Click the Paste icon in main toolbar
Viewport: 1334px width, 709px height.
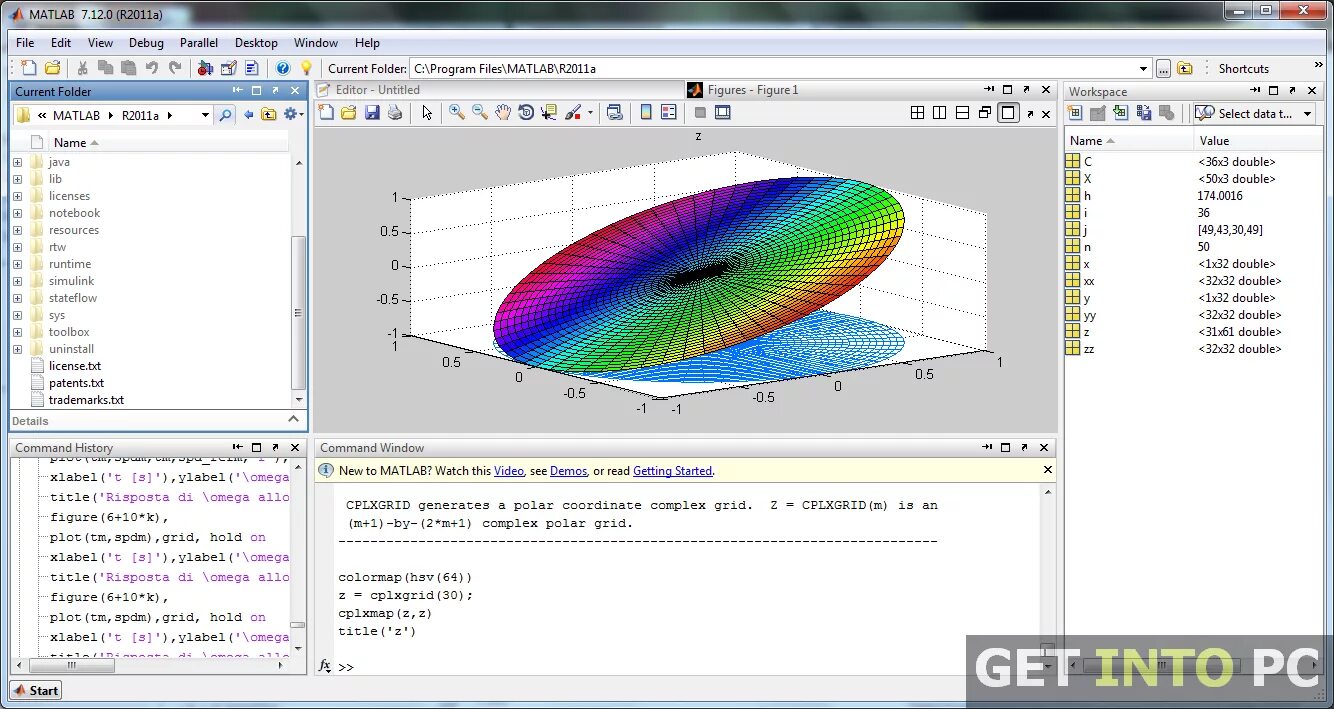(x=128, y=68)
